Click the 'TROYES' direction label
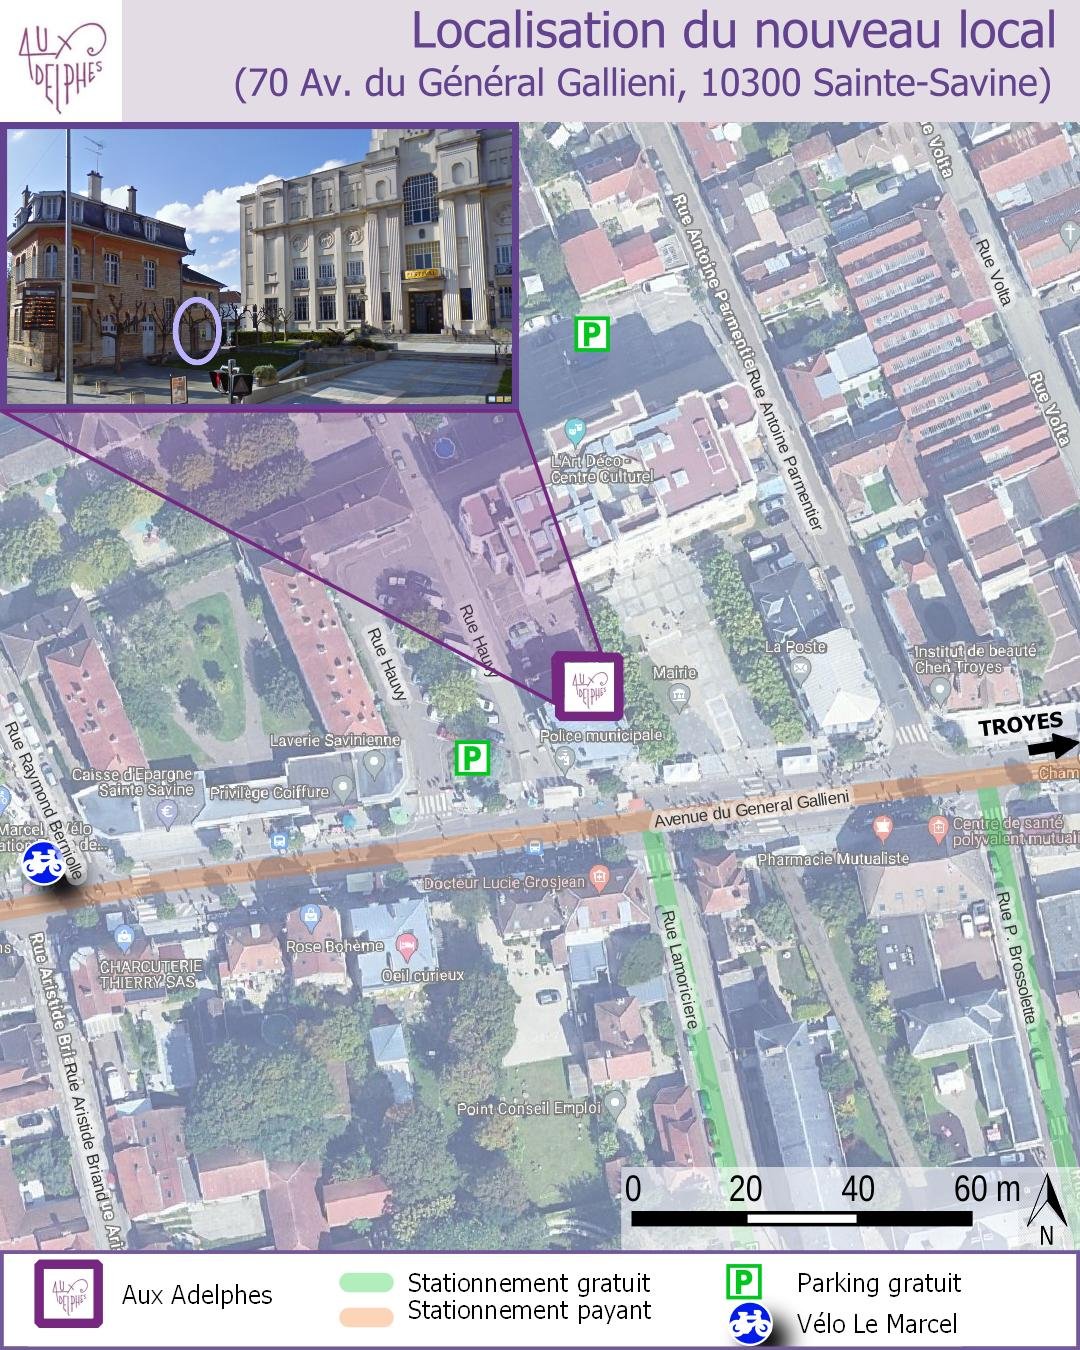The width and height of the screenshot is (1080, 1350). 1020,724
